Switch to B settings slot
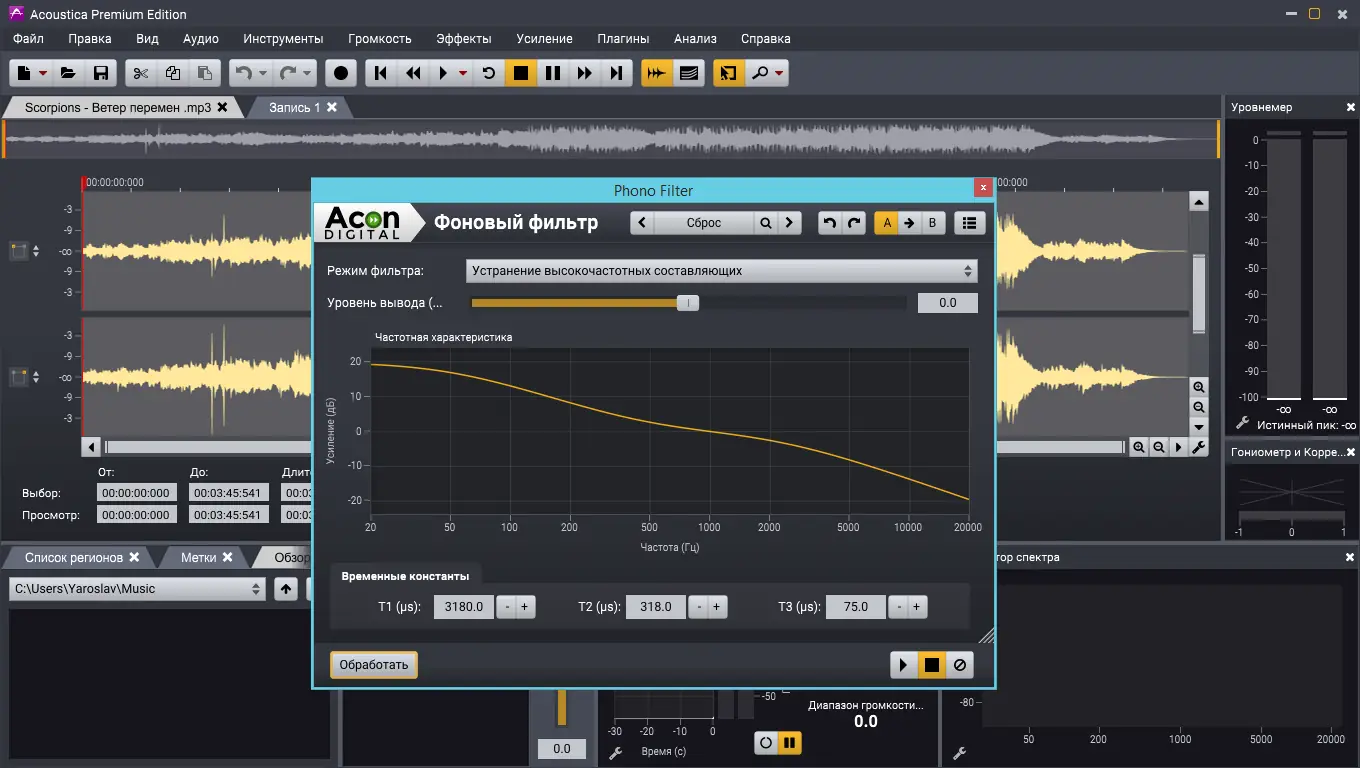The image size is (1360, 768). [932, 223]
